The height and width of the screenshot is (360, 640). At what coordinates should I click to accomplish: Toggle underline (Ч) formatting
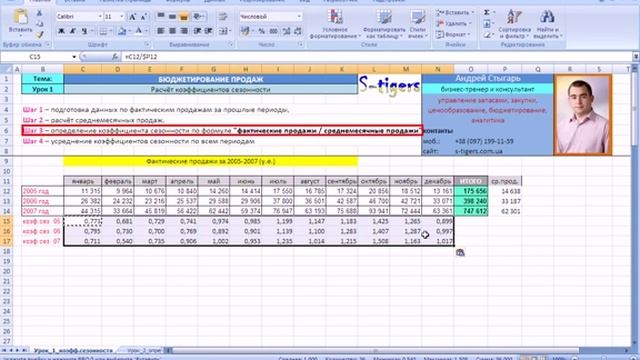pos(84,31)
